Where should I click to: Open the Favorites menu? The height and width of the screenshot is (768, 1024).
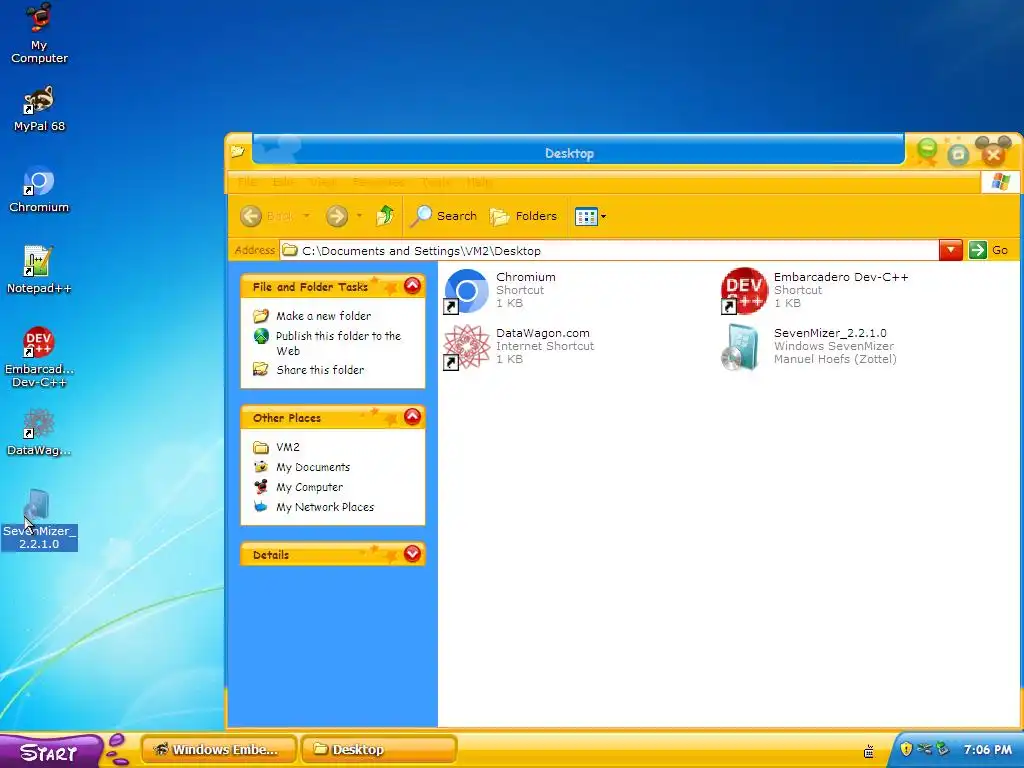379,182
